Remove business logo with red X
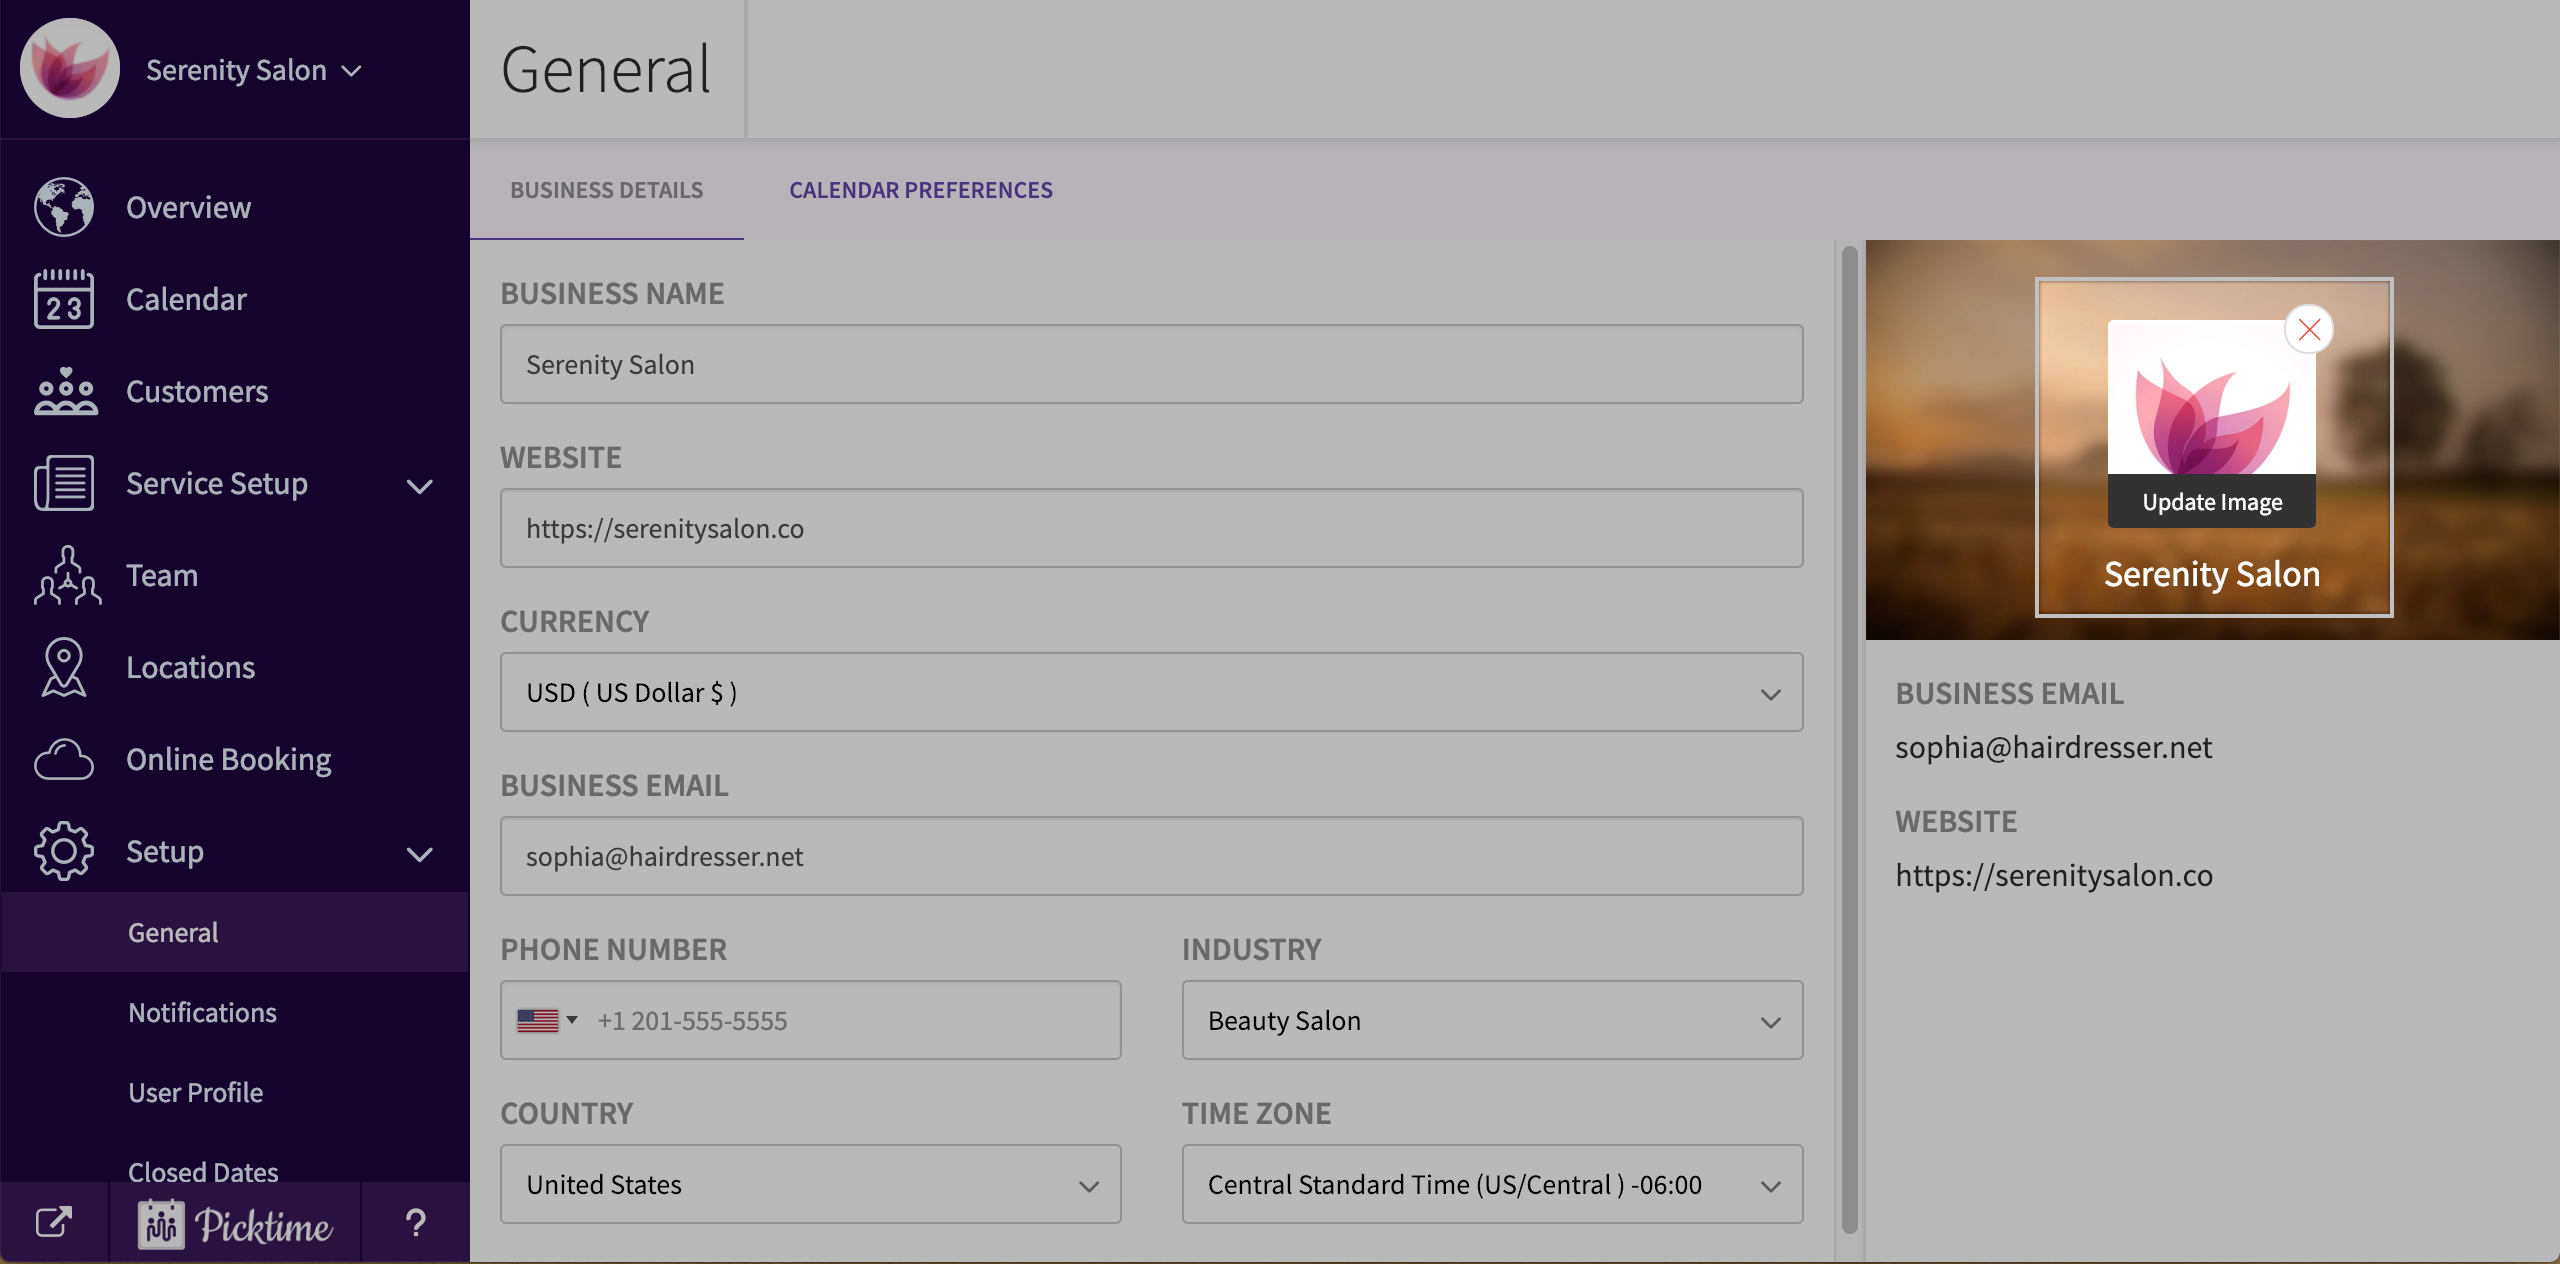 coord(2308,329)
